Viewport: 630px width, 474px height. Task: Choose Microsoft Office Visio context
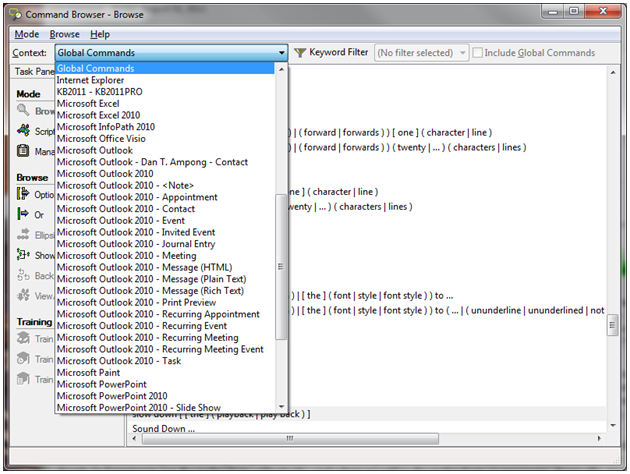(x=165, y=139)
